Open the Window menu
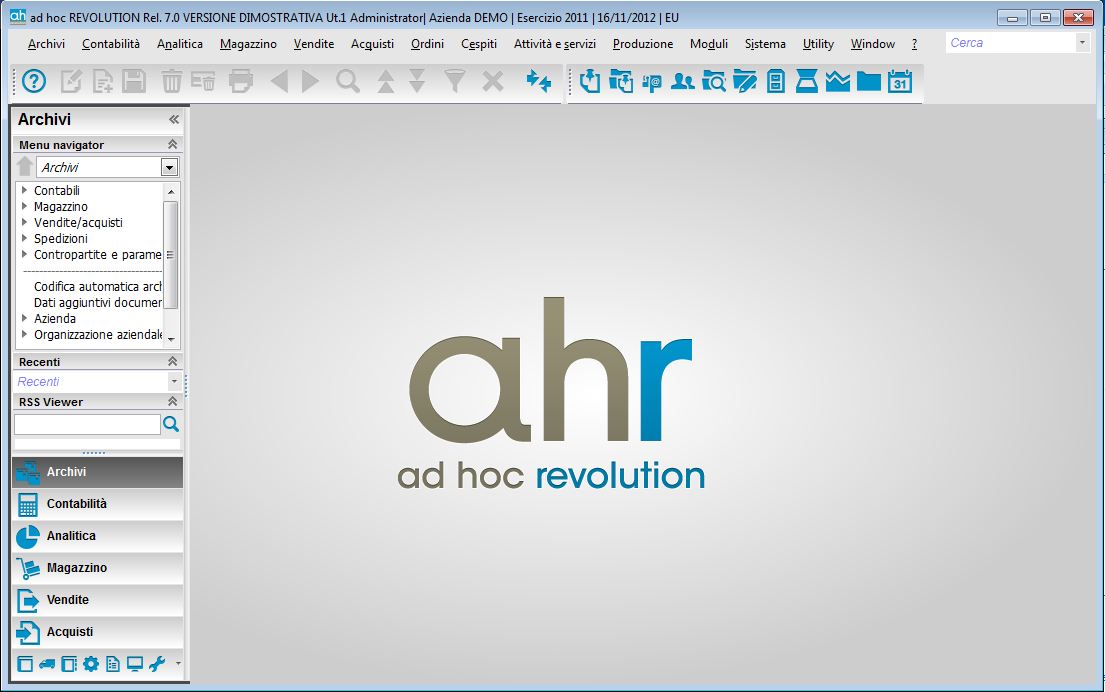 pos(872,44)
